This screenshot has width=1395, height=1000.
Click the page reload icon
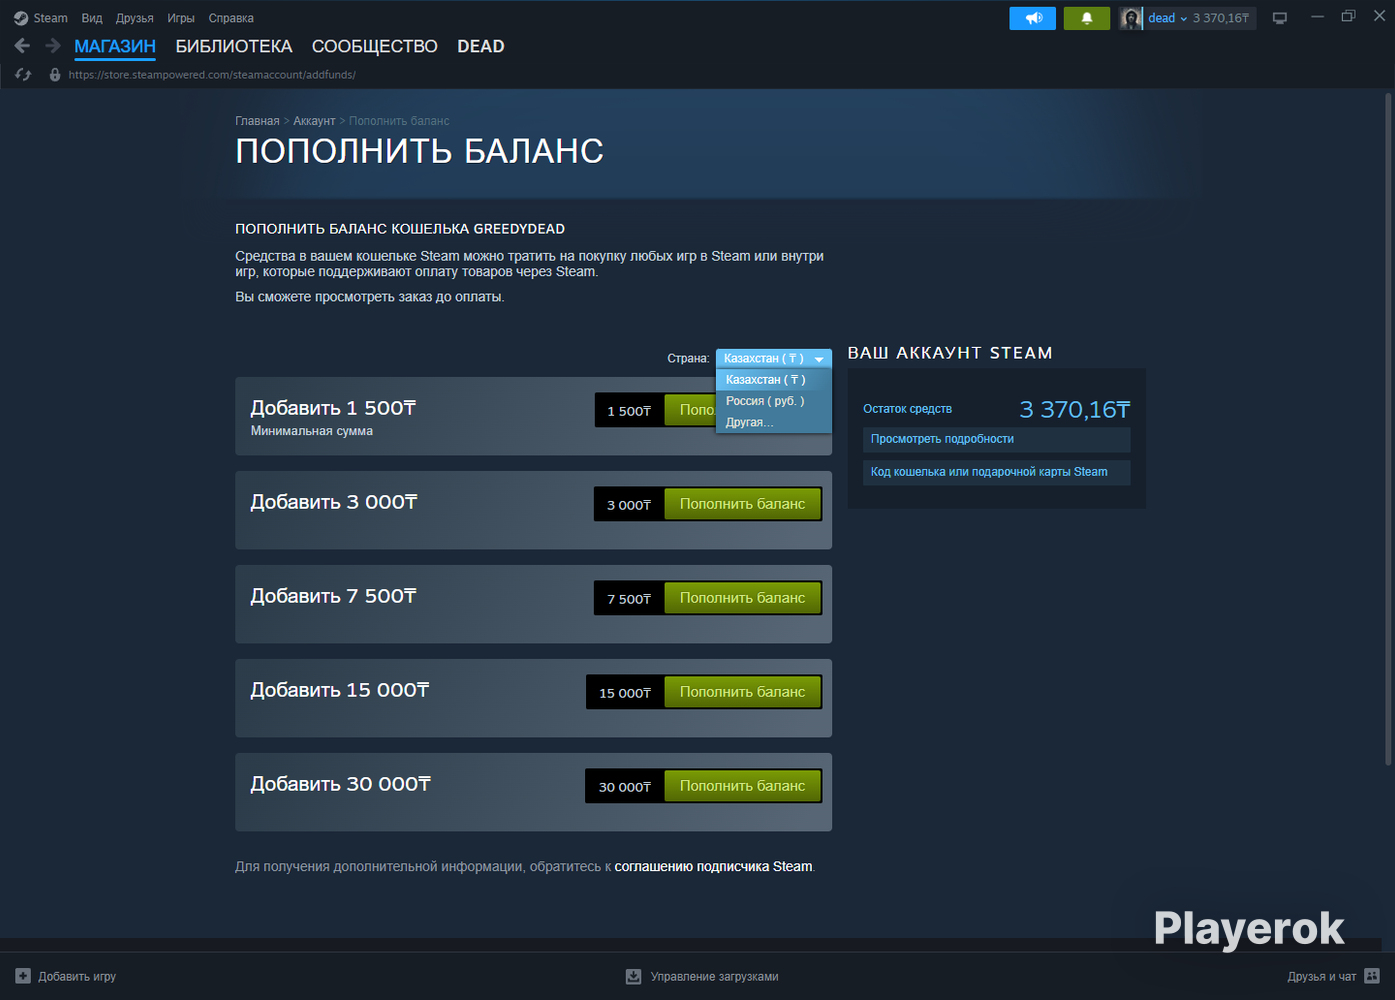(23, 75)
